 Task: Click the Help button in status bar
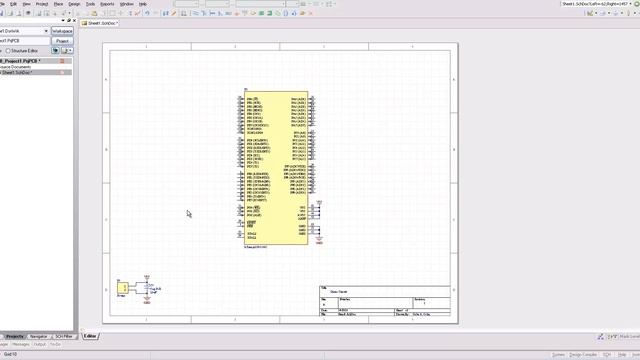(x=622, y=355)
